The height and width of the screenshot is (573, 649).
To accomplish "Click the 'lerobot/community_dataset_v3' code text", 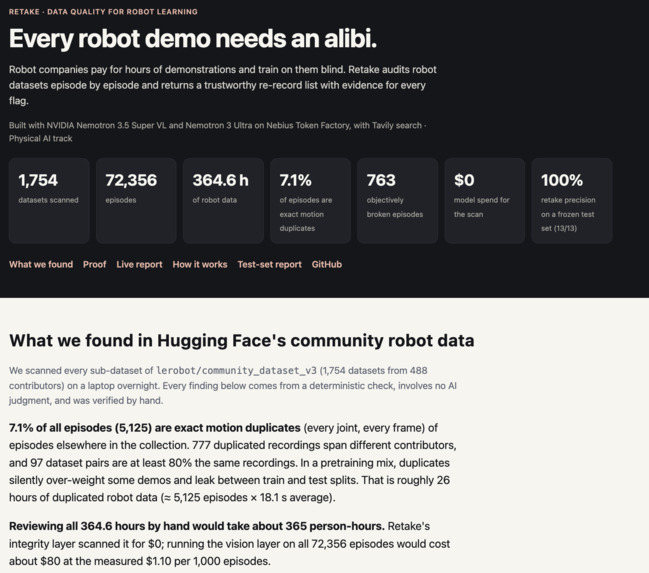I will (x=236, y=371).
